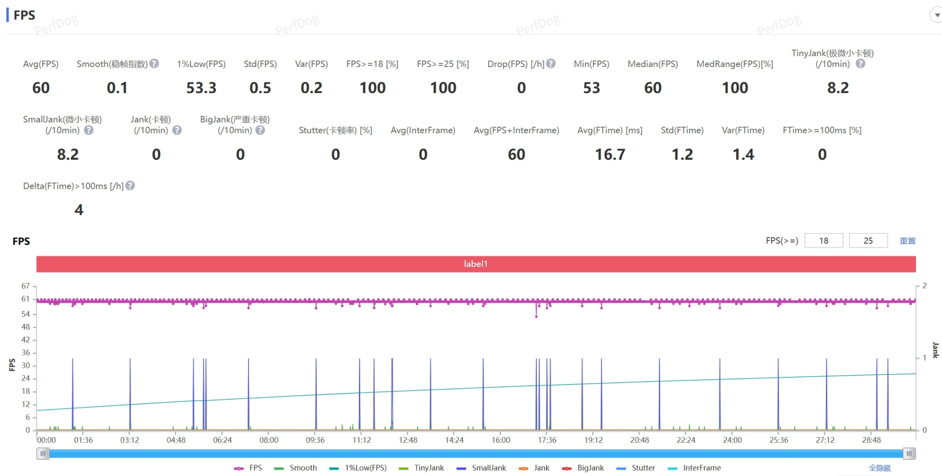Open help icon beside Jank(卡顿) (/10min)
This screenshot has width=942, height=476.
[177, 130]
